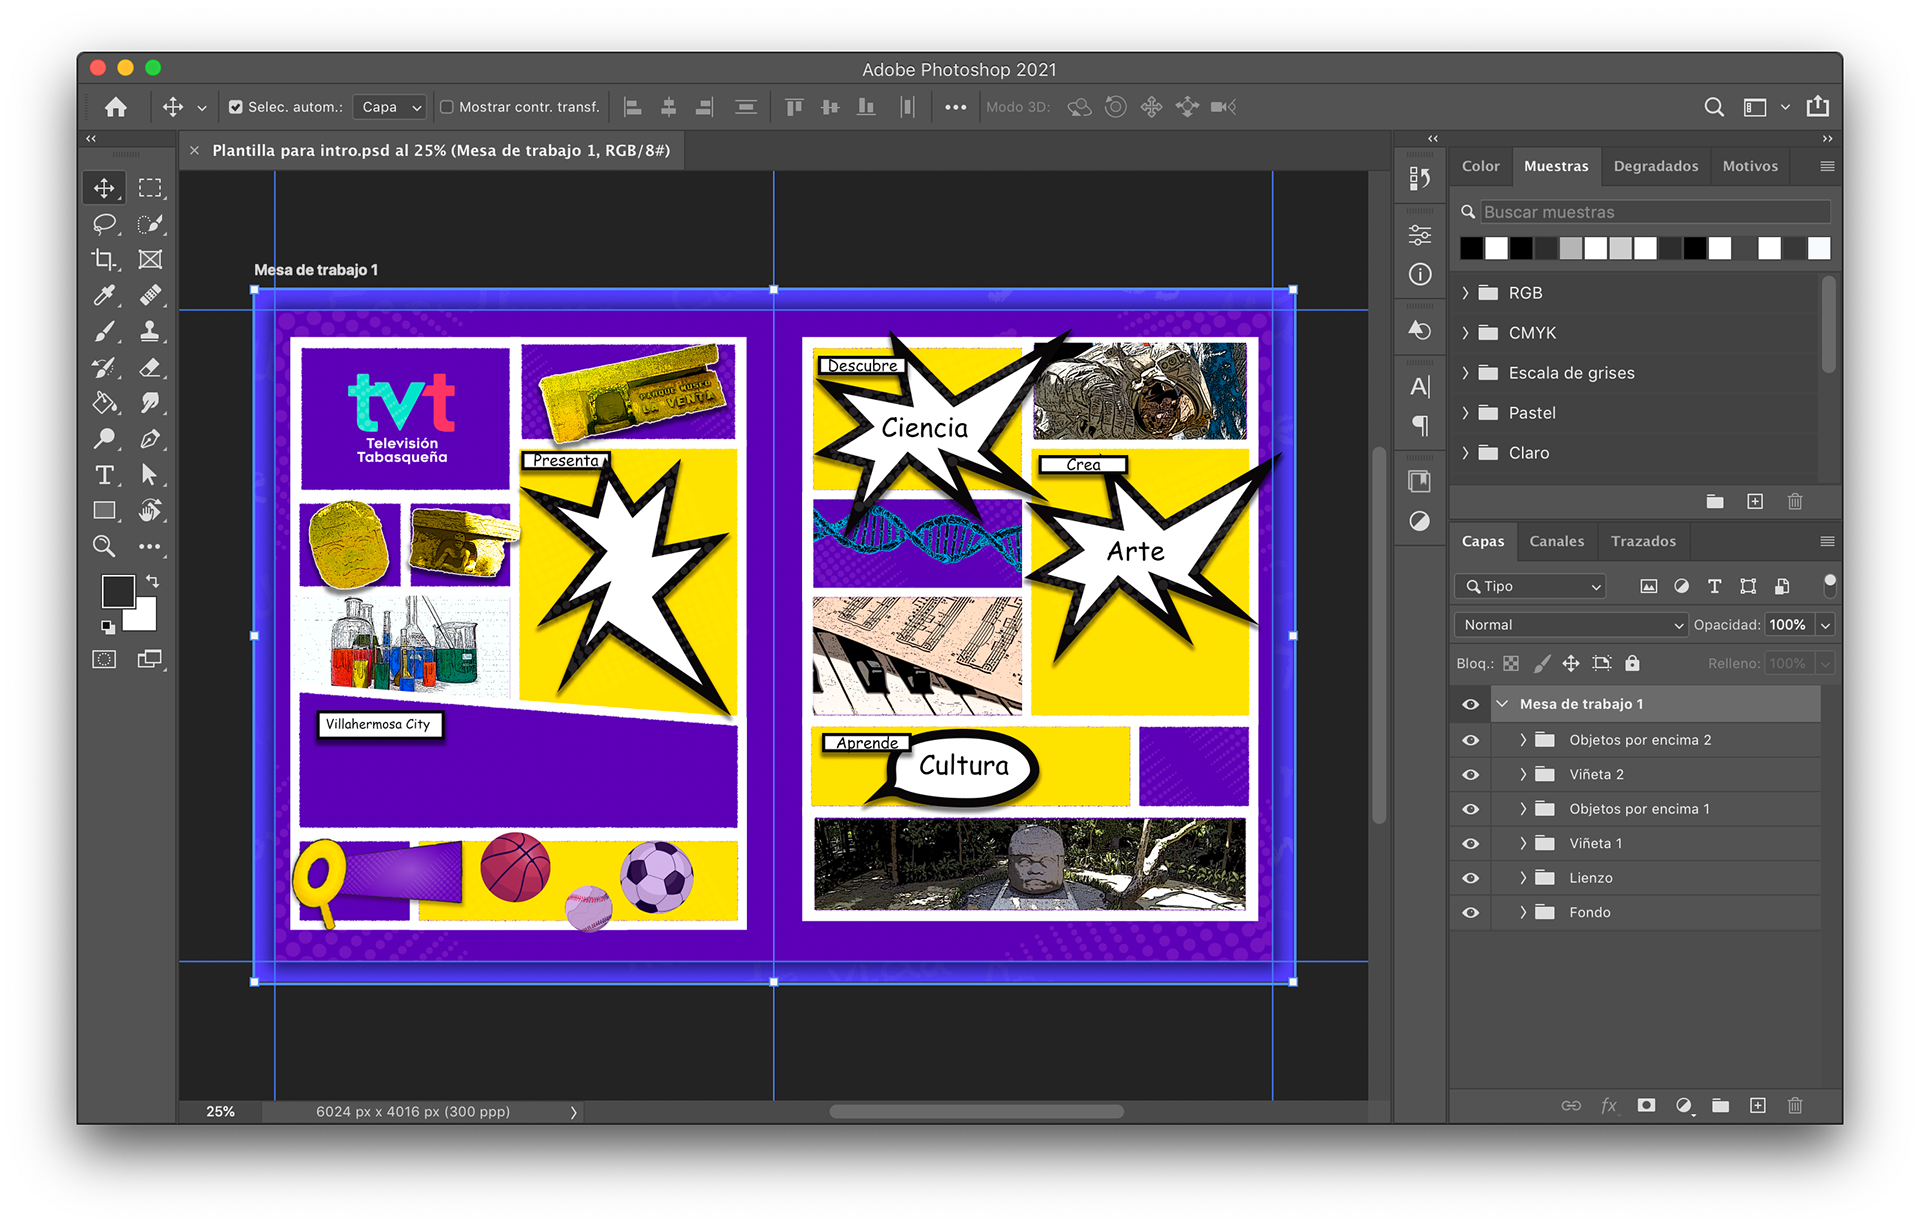Image resolution: width=1920 pixels, height=1226 pixels.
Task: Open the Normal blend mode dropdown
Action: click(1570, 625)
